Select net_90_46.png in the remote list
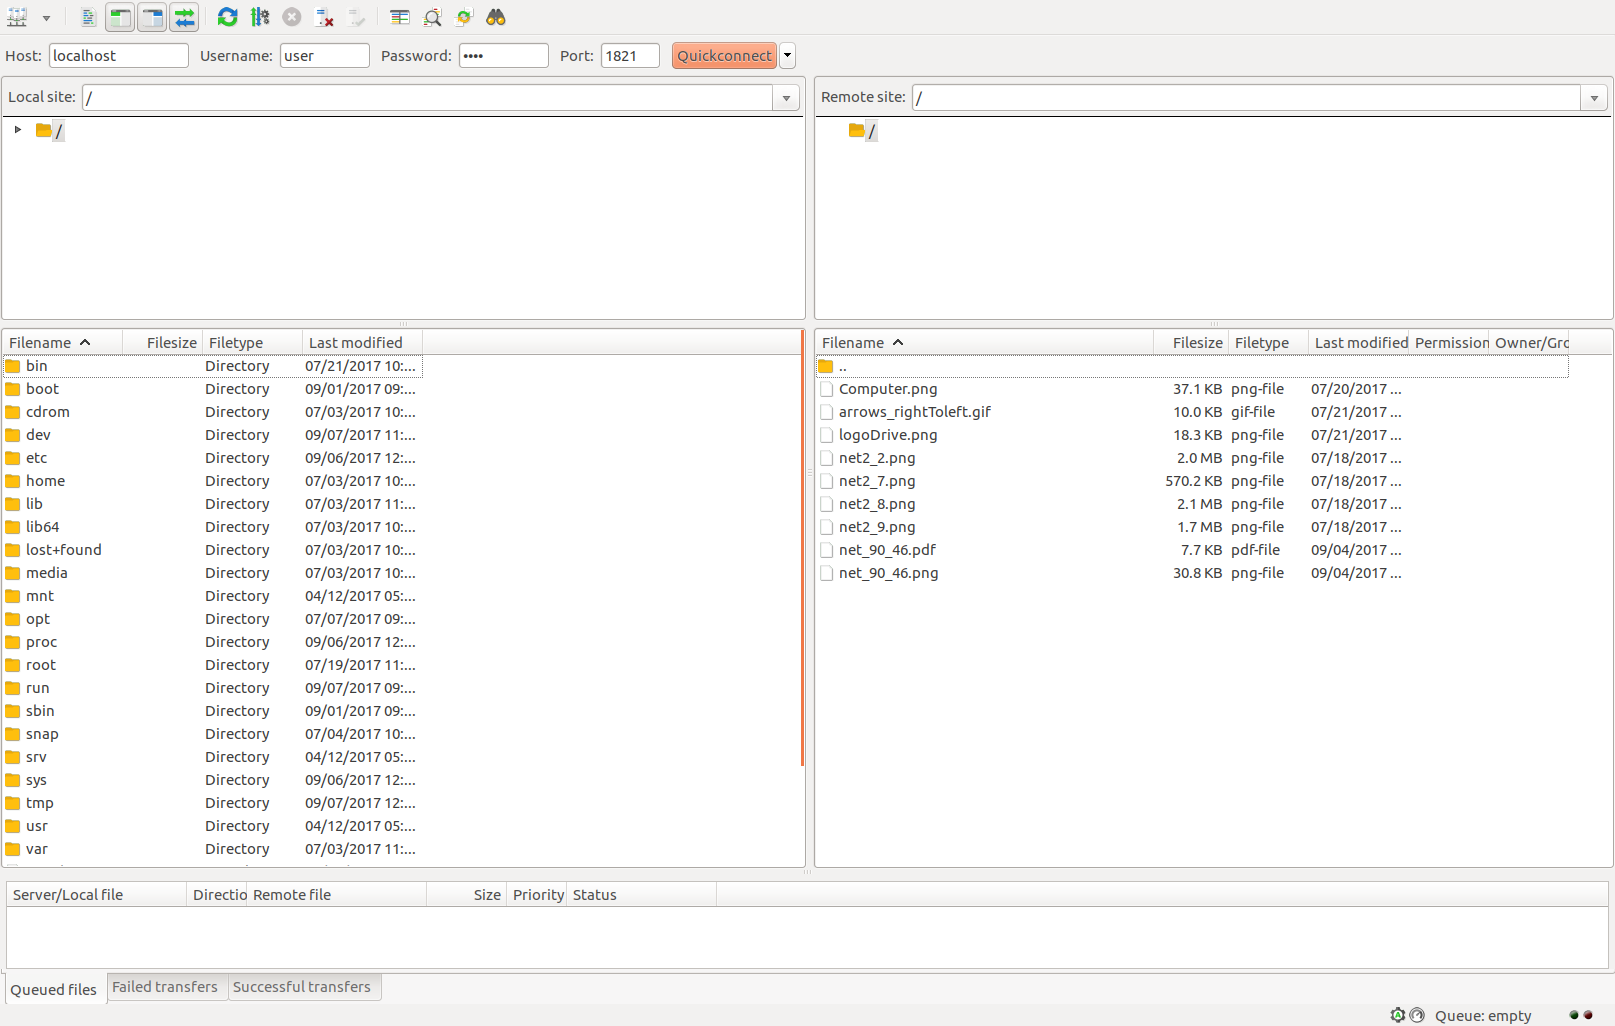1615x1026 pixels. [x=1192, y=573]
